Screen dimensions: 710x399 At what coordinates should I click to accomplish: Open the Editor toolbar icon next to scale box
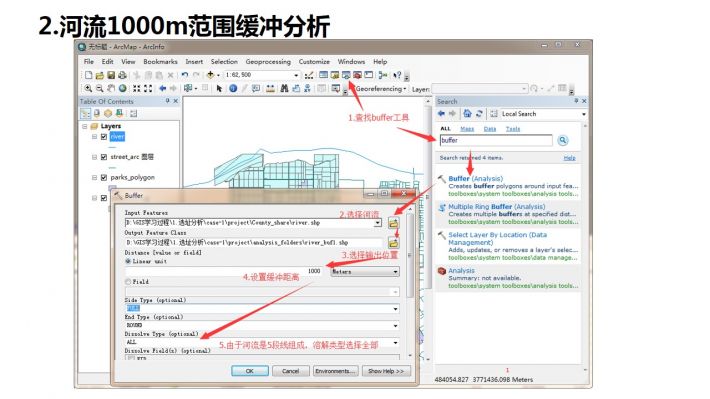[x=309, y=75]
